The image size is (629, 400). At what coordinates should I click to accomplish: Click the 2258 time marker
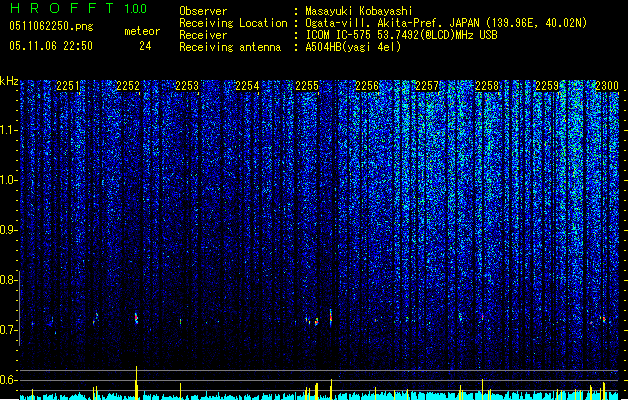487,86
